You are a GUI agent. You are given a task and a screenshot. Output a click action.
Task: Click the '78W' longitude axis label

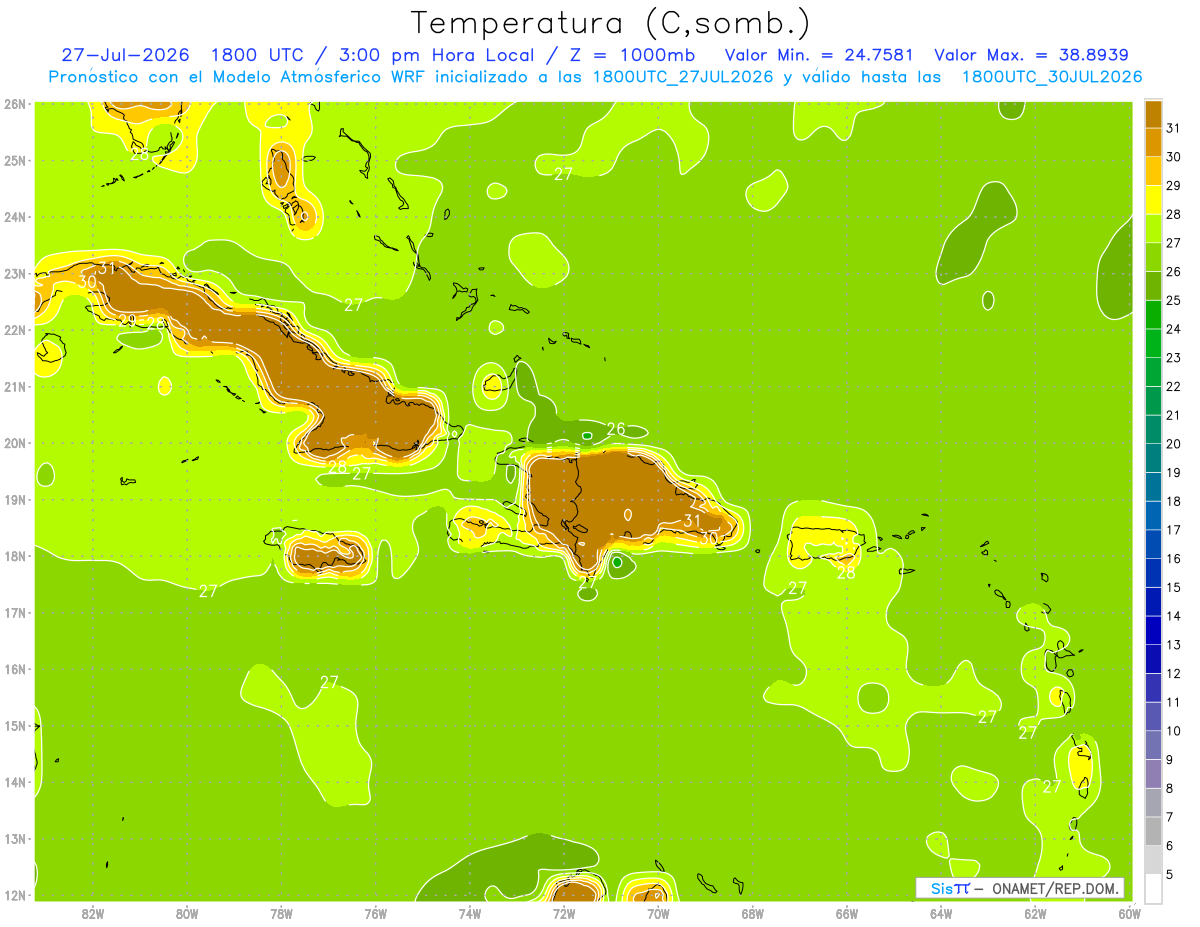281,913
